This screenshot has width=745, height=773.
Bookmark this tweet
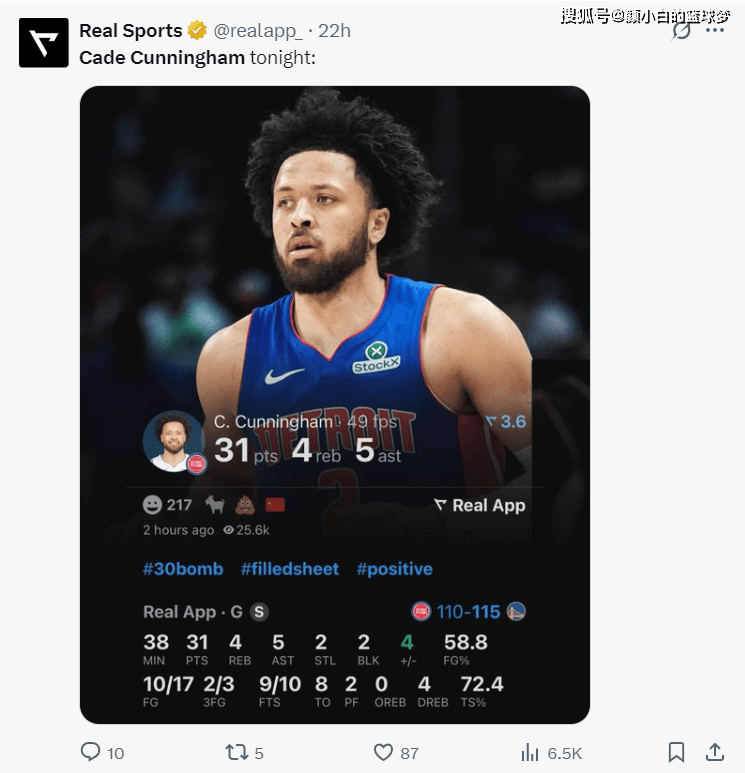click(677, 752)
